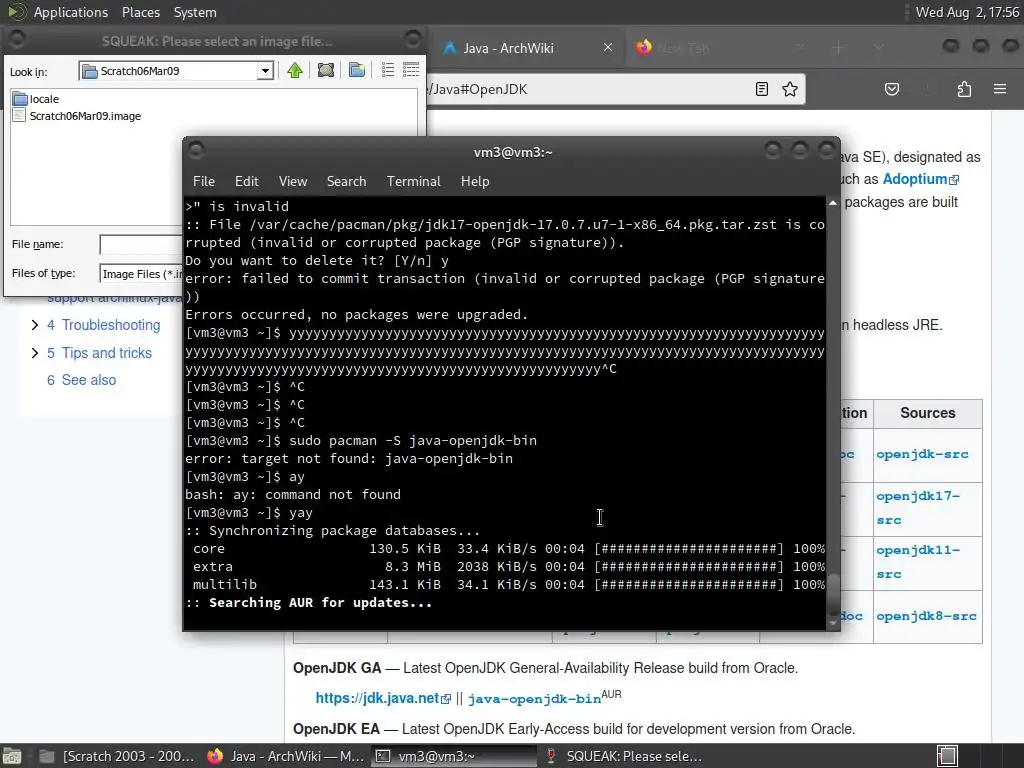Open the Look in folder dropdown

click(264, 71)
